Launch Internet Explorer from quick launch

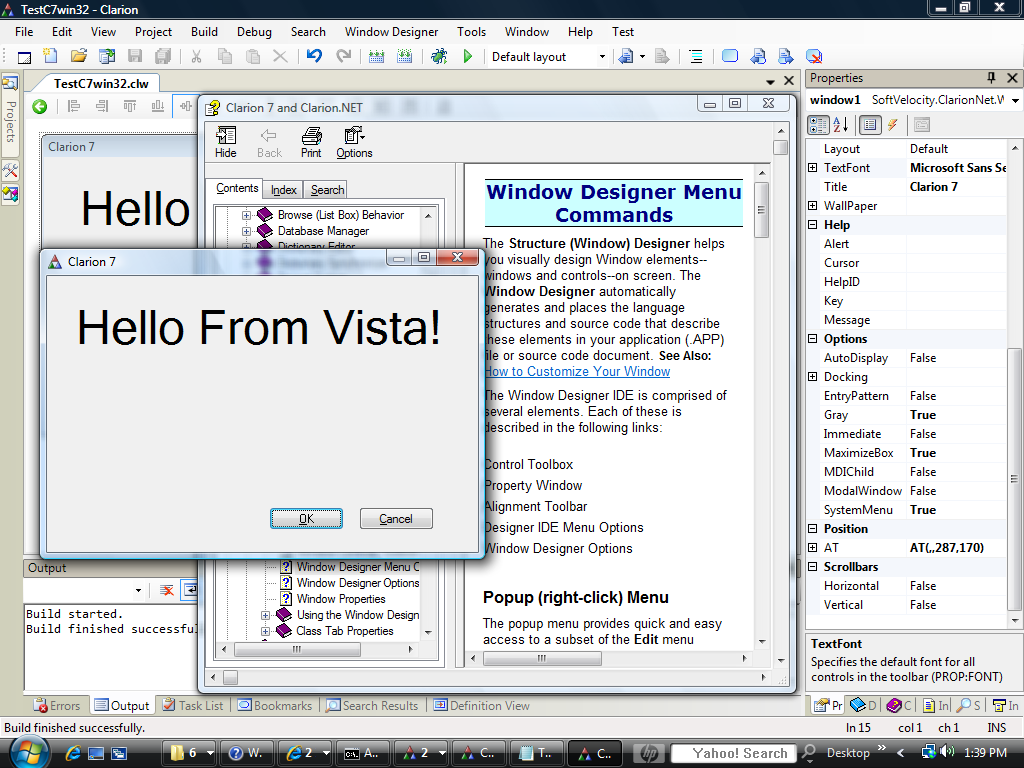pyautogui.click(x=72, y=753)
